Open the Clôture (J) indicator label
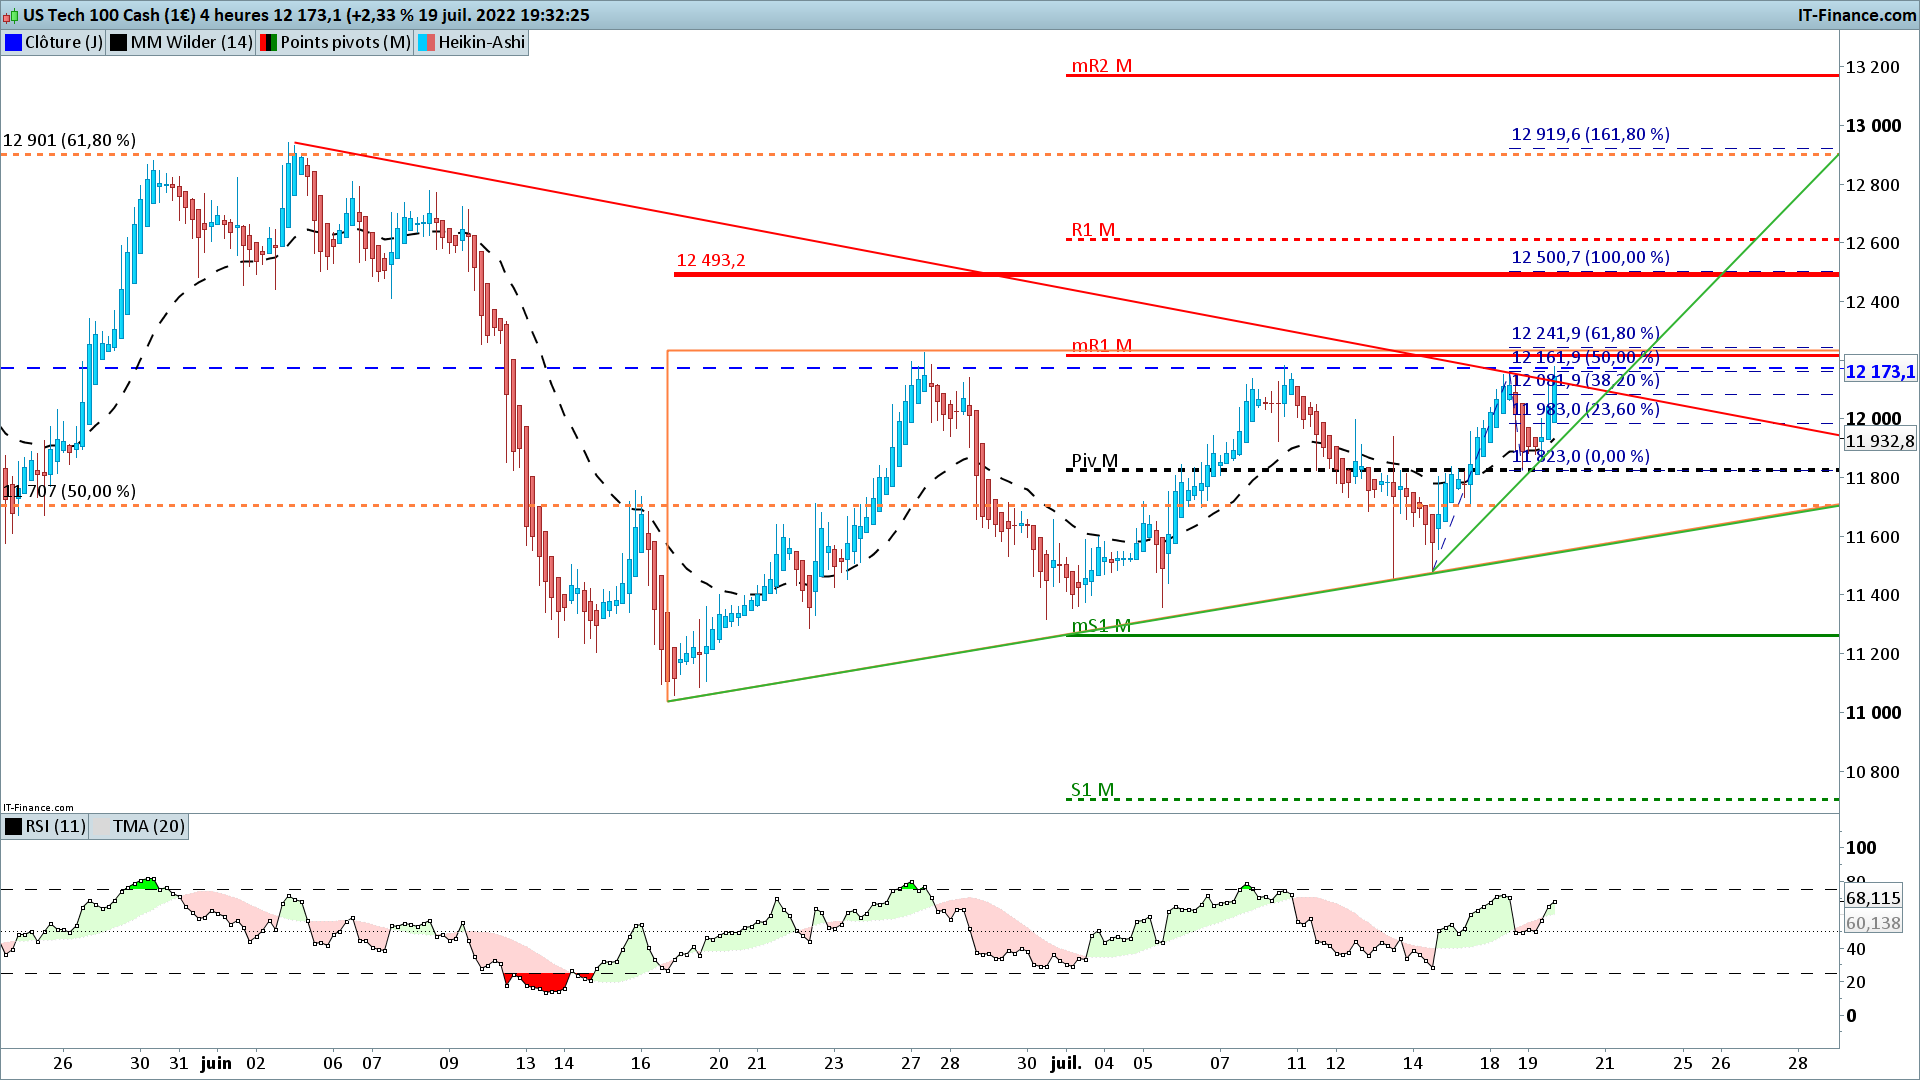The image size is (1920, 1080). (63, 42)
